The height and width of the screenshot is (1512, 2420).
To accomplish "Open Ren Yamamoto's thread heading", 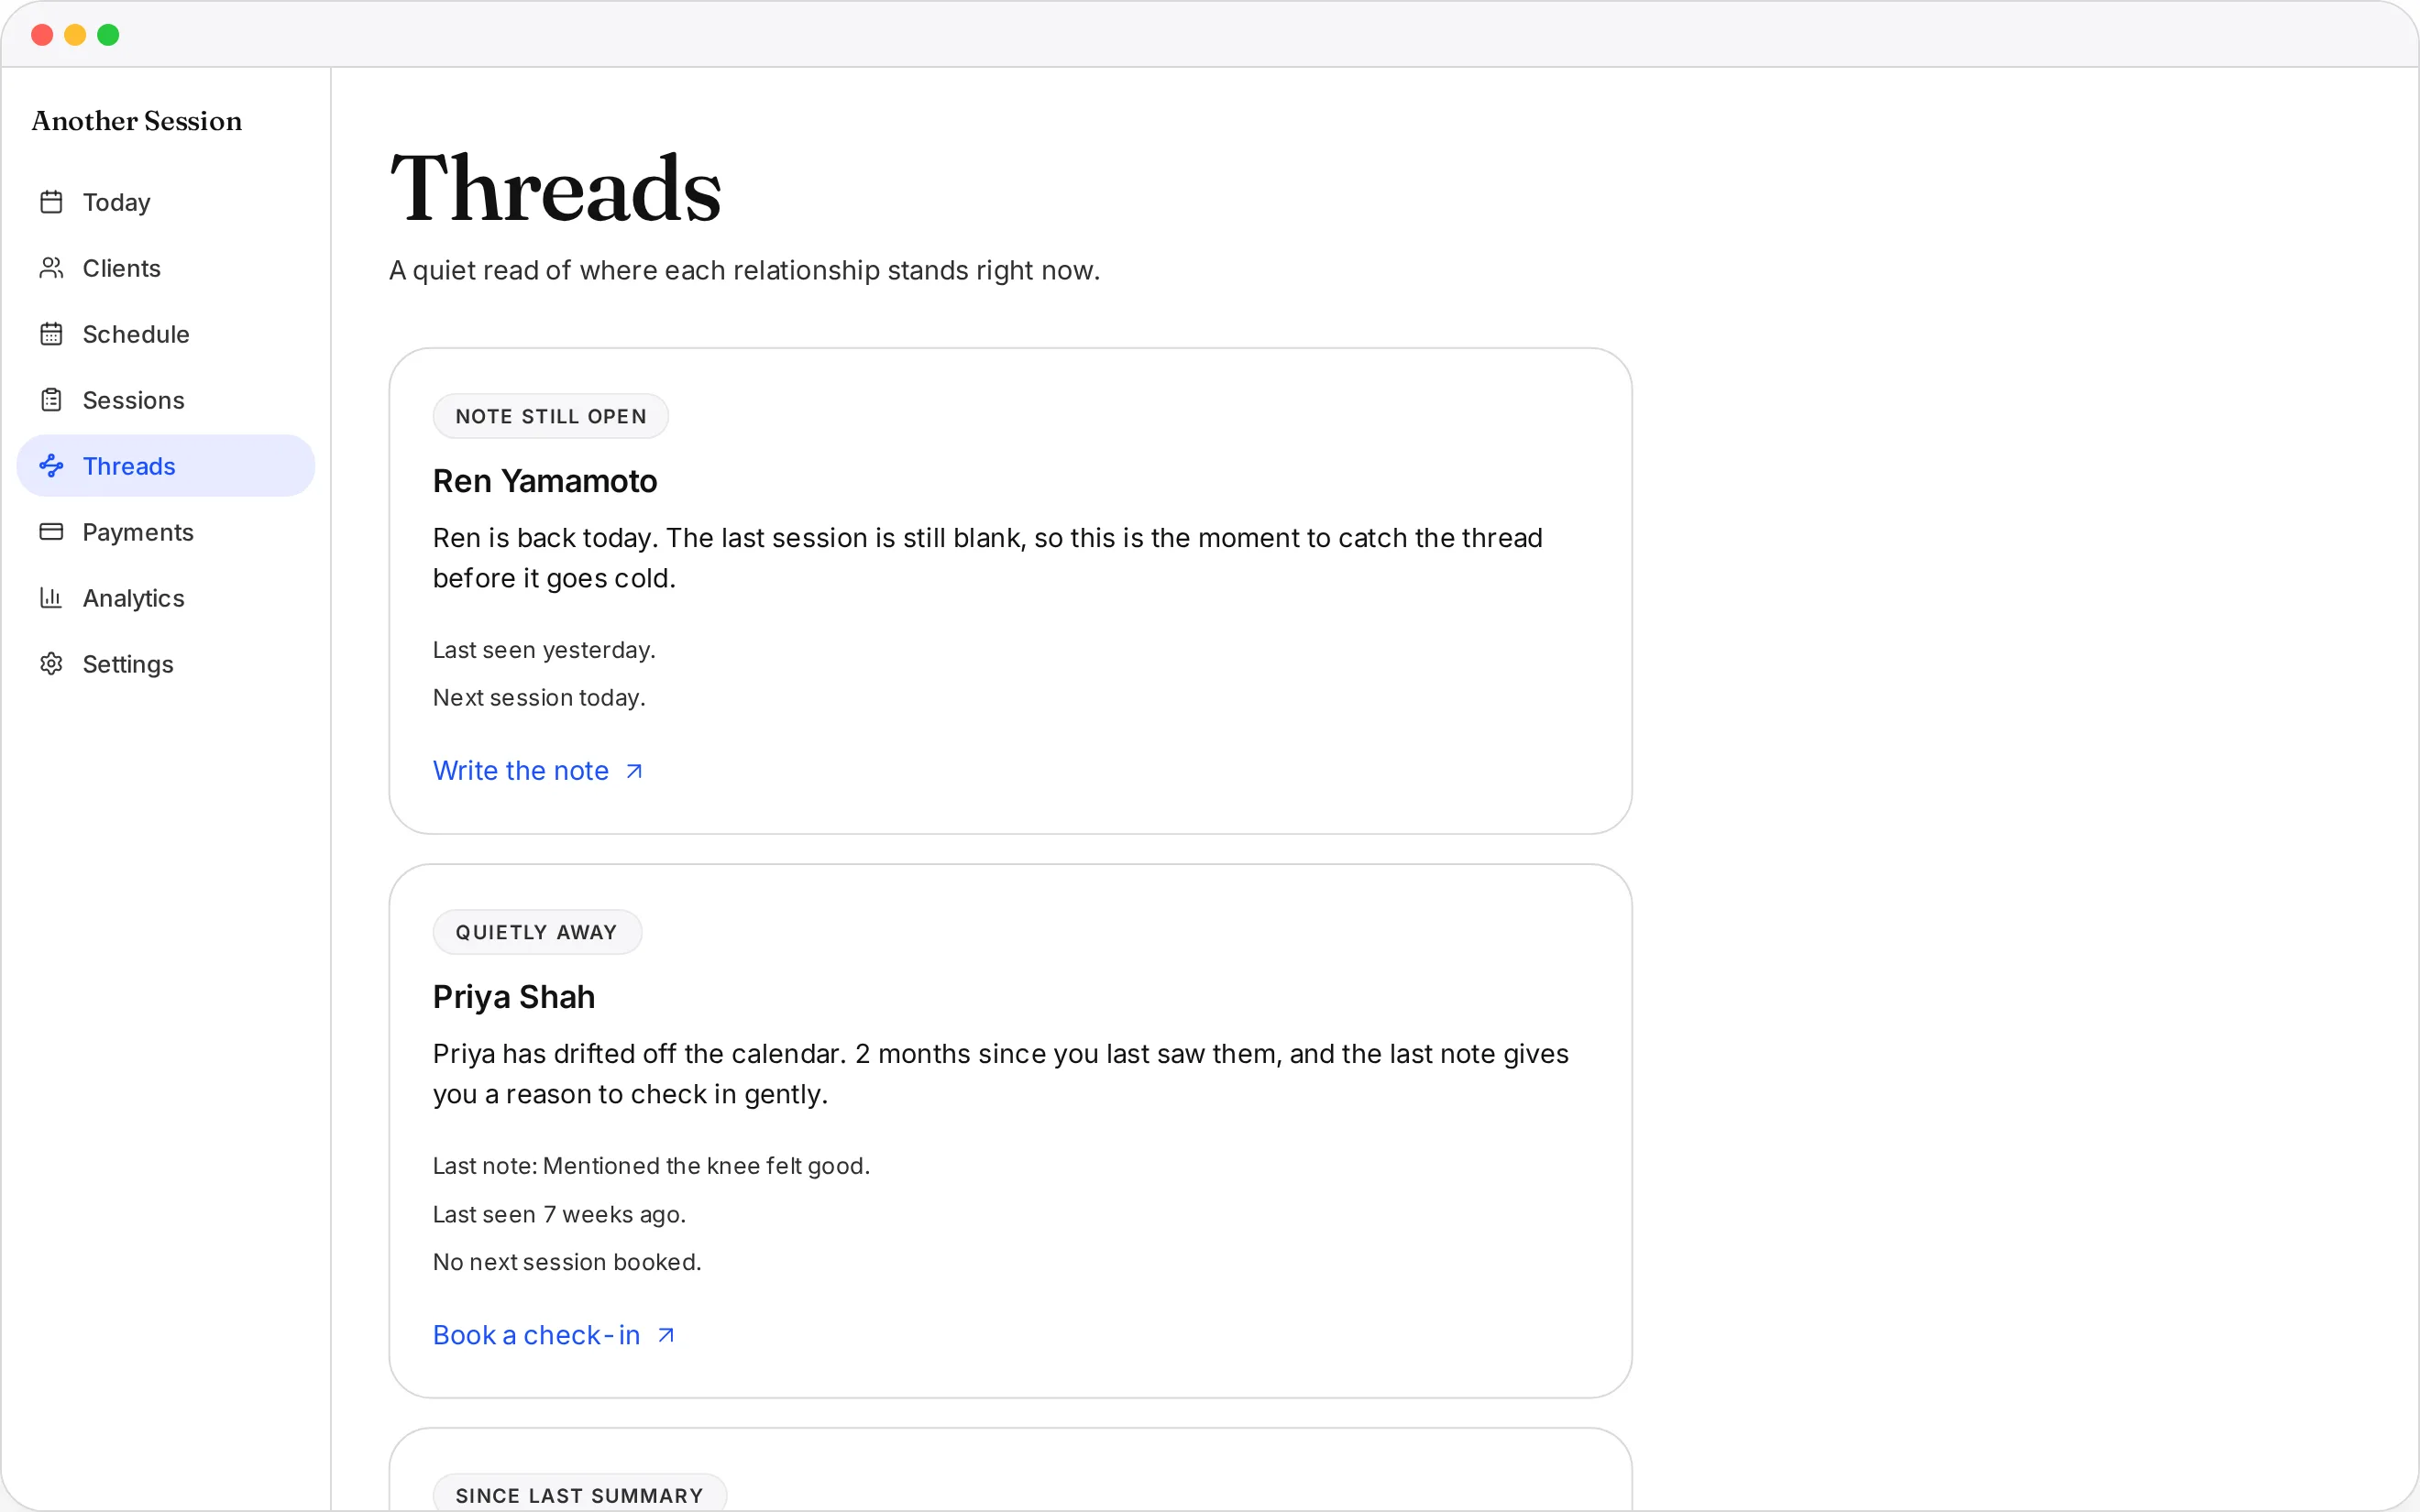I will click(x=545, y=481).
